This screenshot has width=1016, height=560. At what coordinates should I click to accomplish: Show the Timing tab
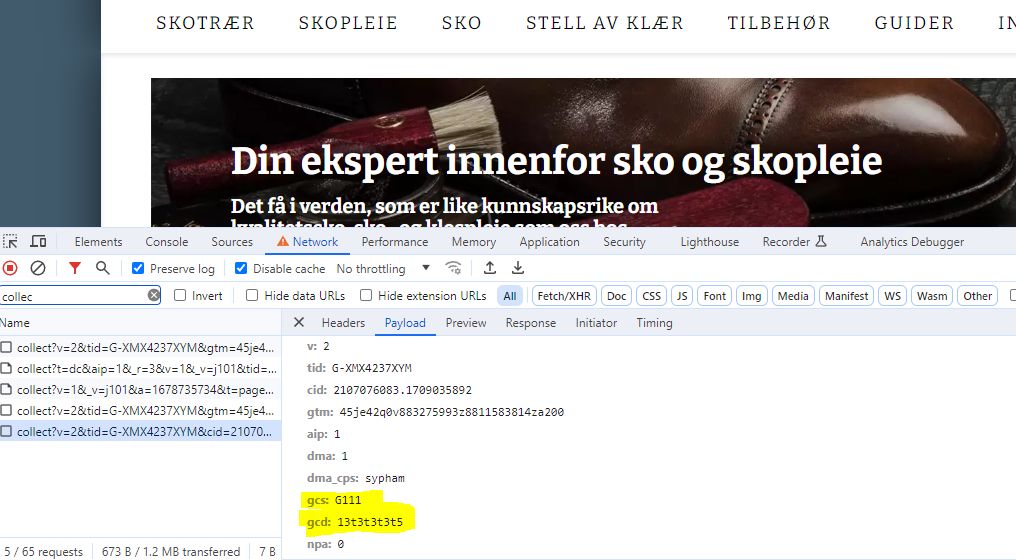click(654, 323)
